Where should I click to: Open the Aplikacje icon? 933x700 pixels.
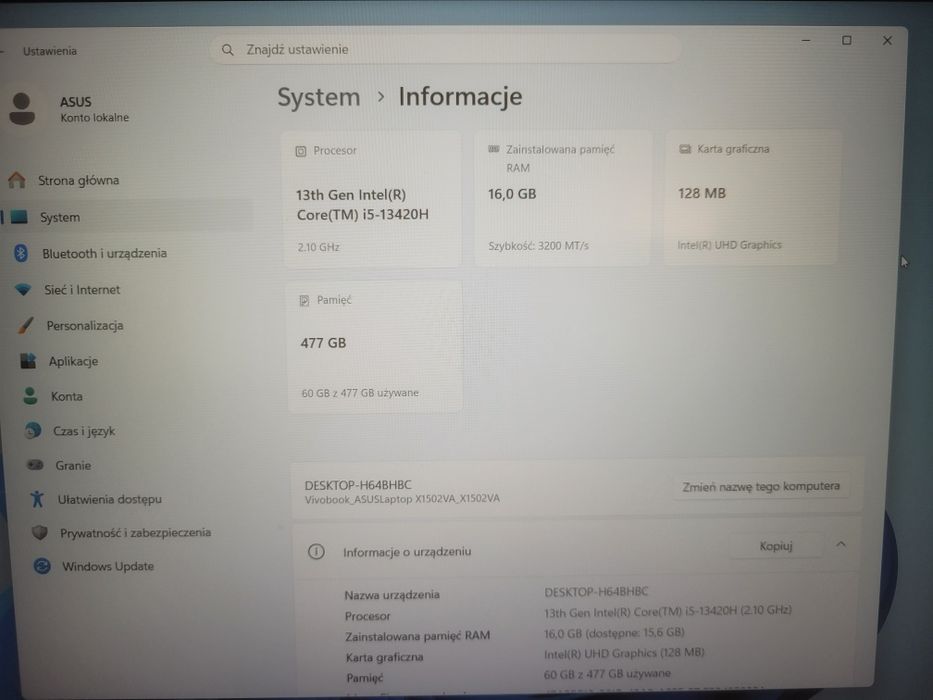pos(28,361)
